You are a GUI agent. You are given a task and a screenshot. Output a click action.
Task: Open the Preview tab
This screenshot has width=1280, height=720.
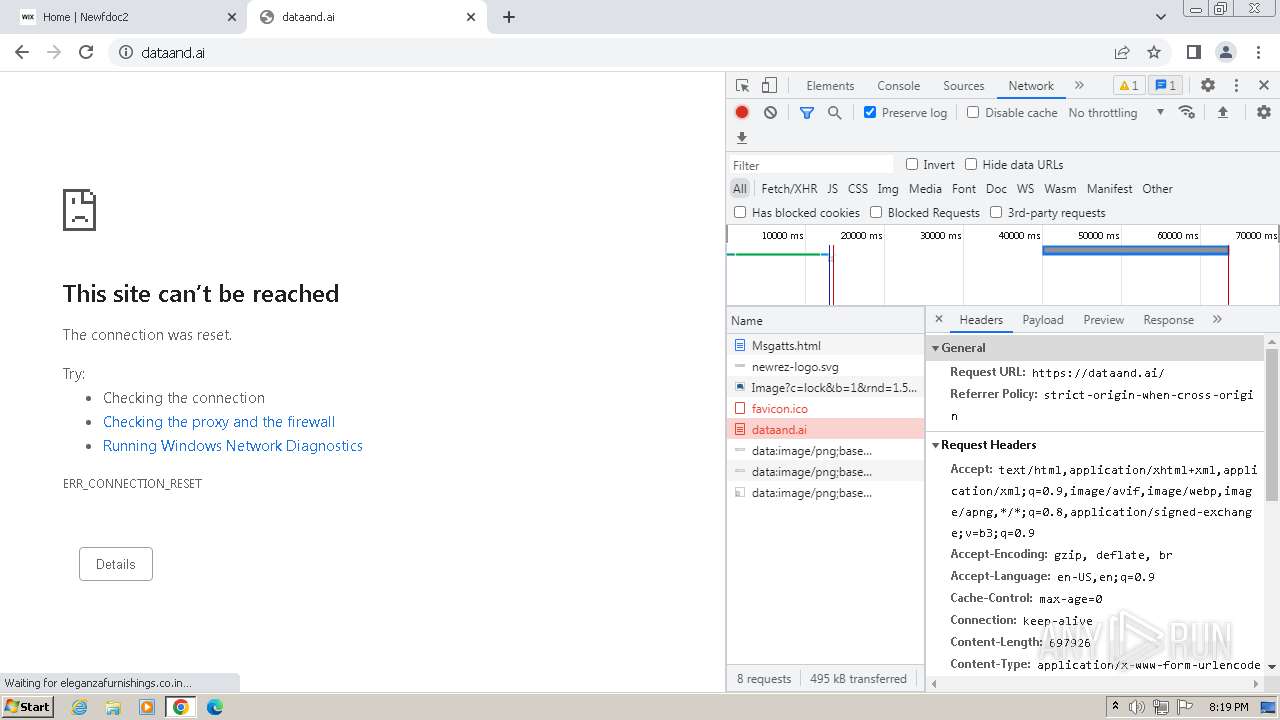click(1104, 320)
